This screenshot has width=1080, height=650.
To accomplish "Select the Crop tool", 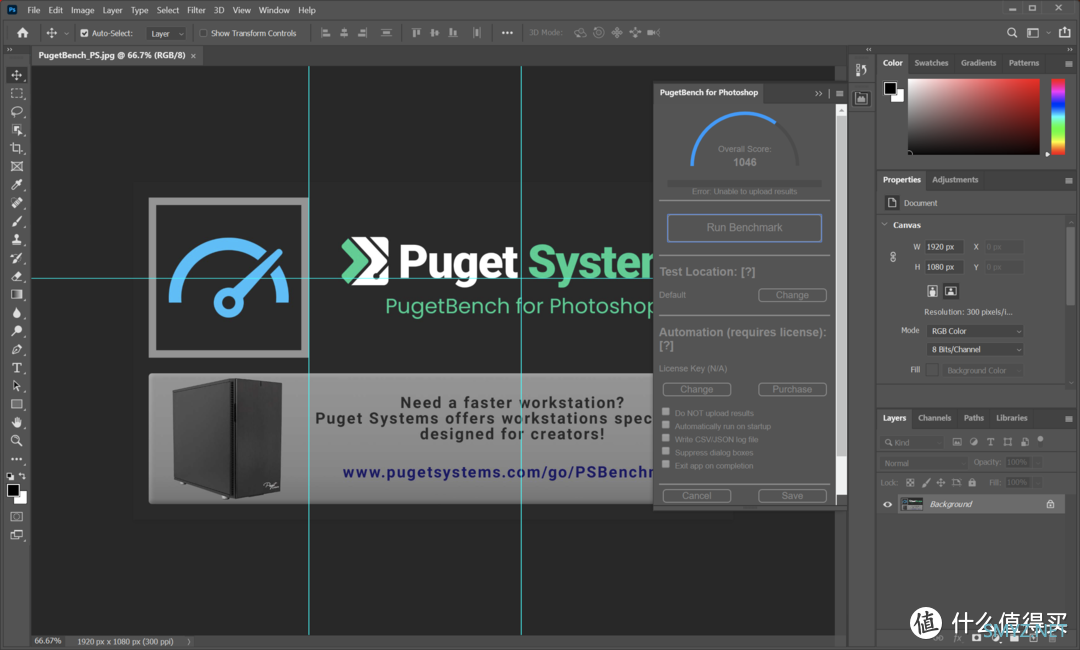I will tap(17, 148).
